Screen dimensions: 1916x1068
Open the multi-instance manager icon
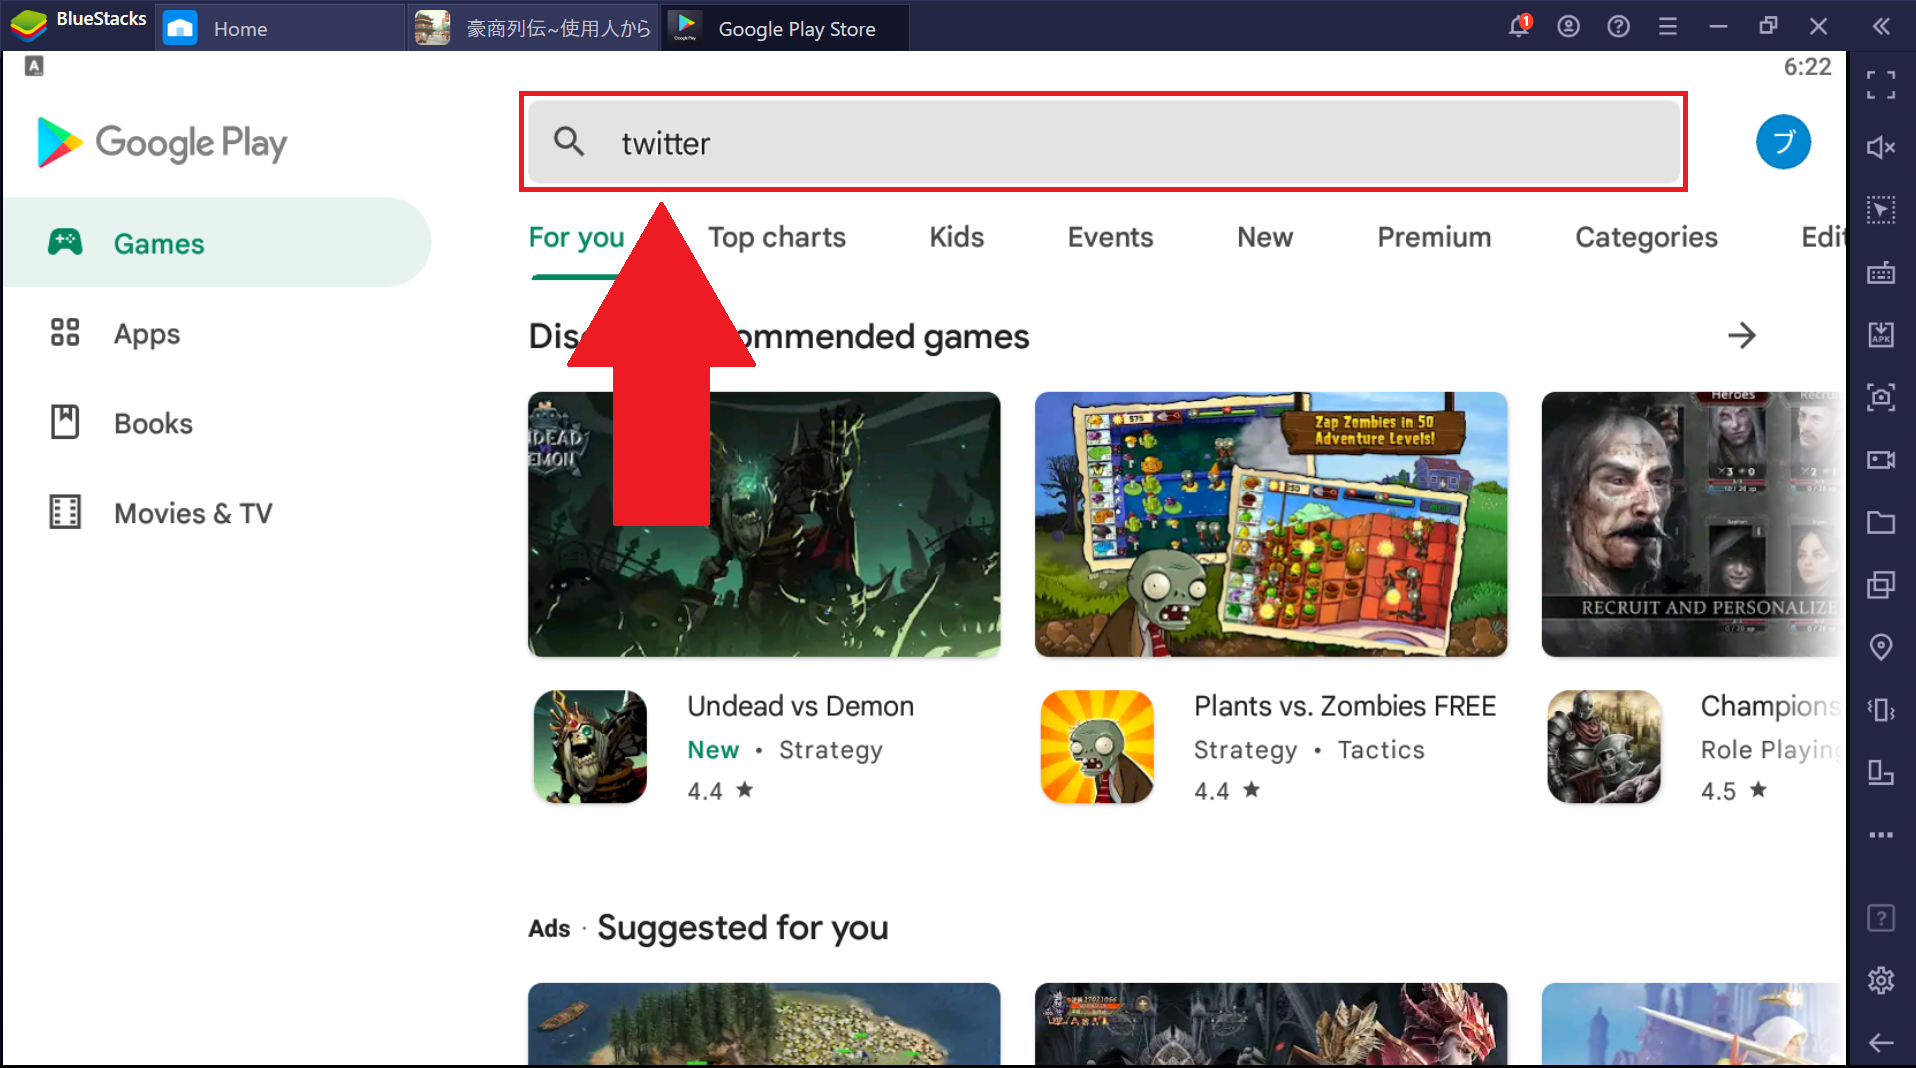(x=1880, y=584)
